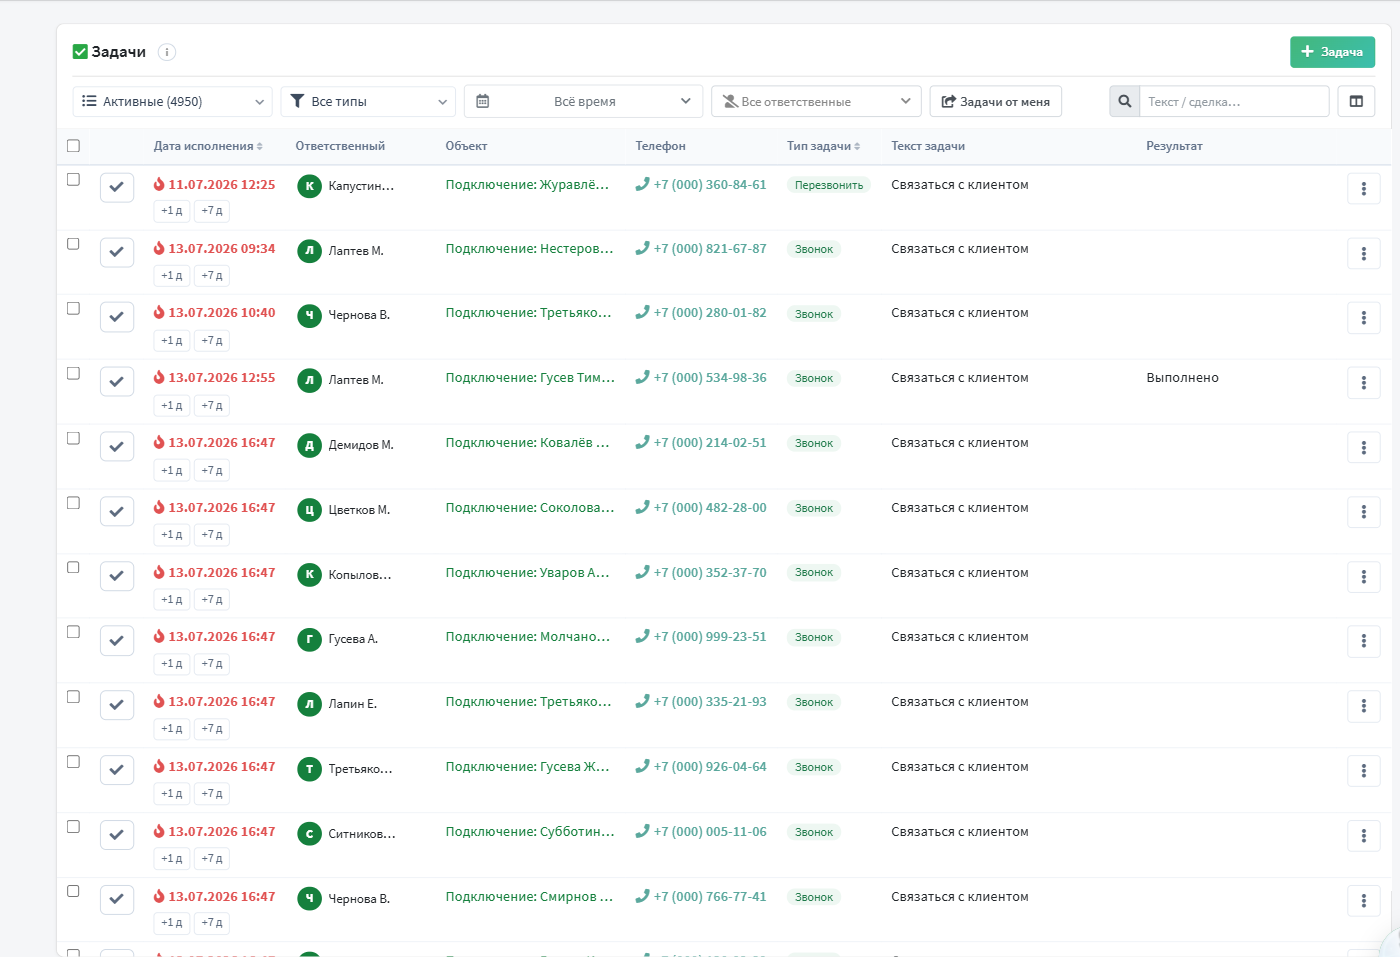Tick checkbox for 13.07.2026 12:55 task
Viewport: 1400px width, 957px height.
coord(73,373)
